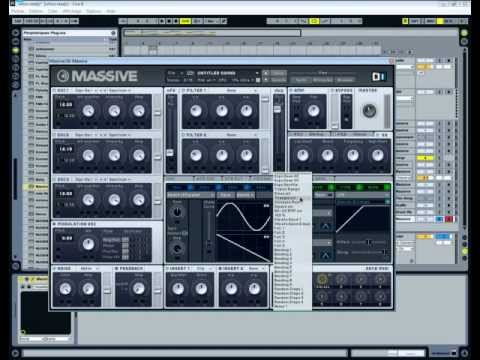Select the Live Devices browser sidebar icon

15,42
